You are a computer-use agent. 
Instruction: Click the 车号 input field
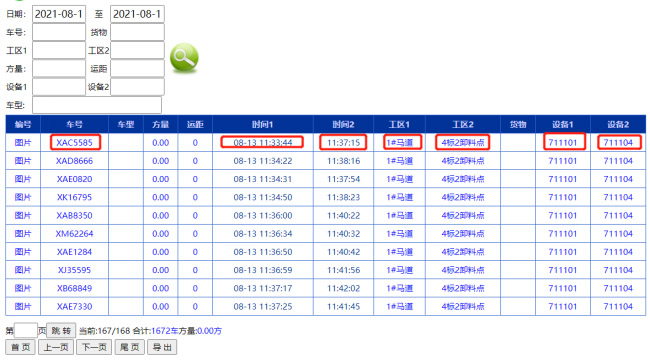[x=59, y=32]
